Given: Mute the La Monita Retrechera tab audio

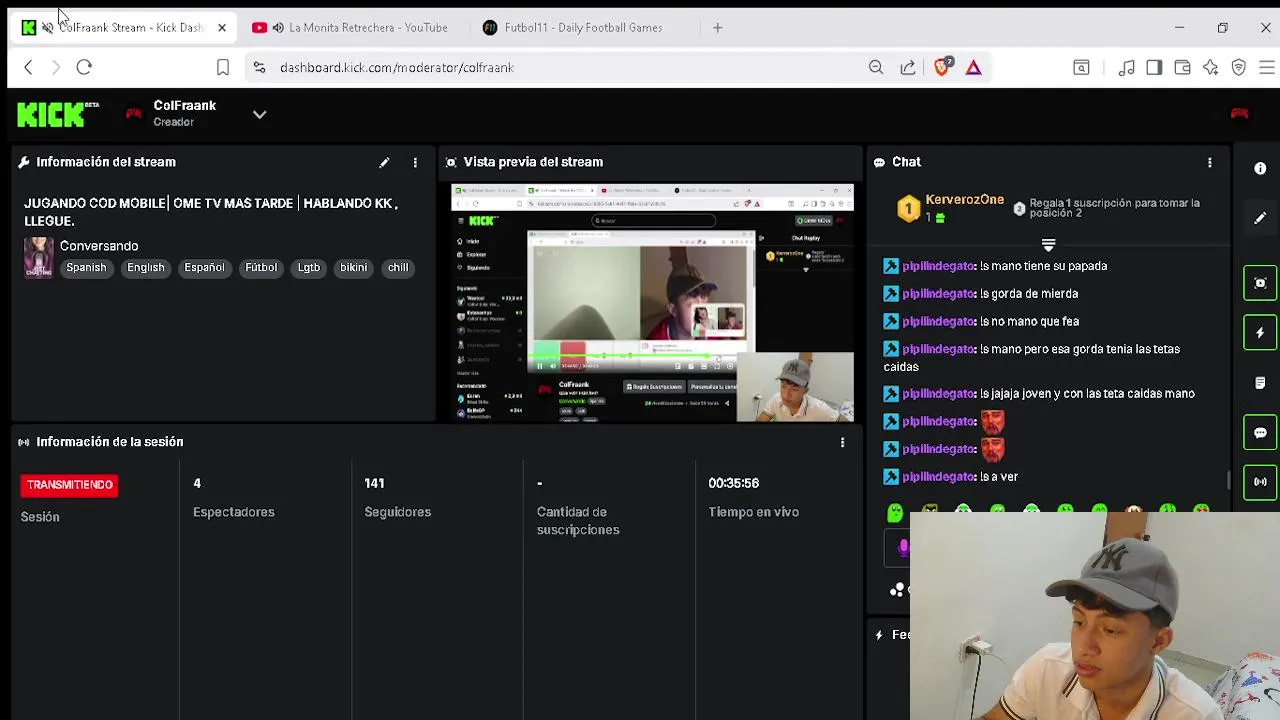Looking at the screenshot, I should (278, 28).
